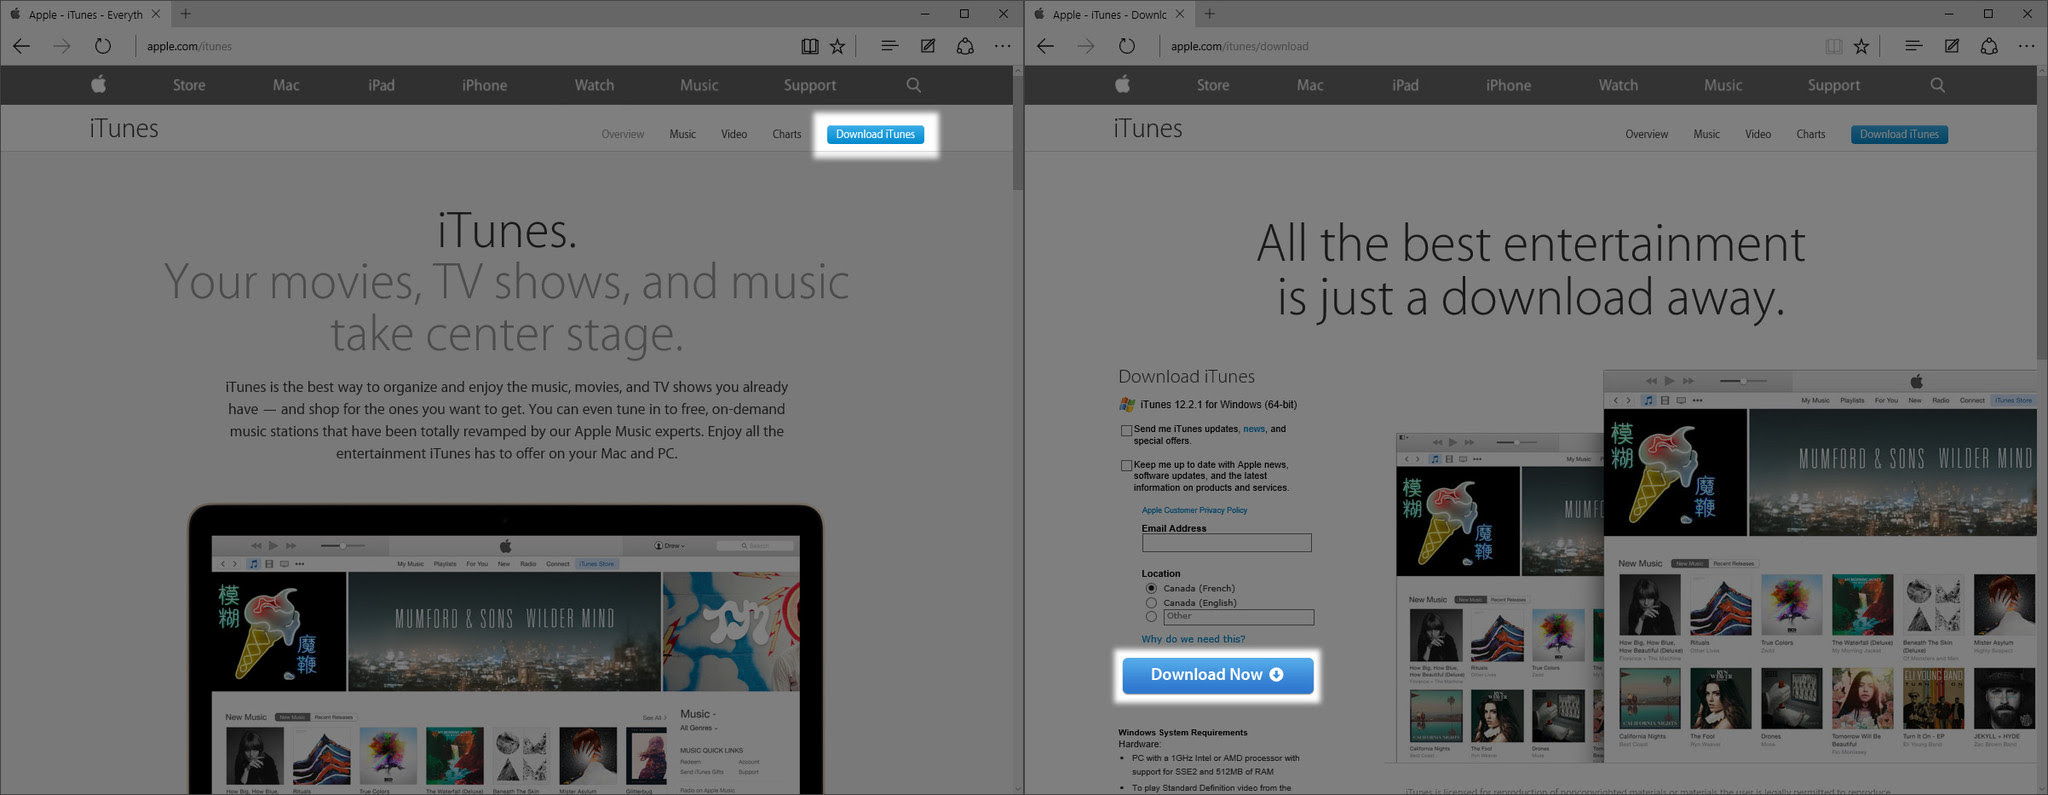Select the Canada (French) location option

tap(1151, 588)
